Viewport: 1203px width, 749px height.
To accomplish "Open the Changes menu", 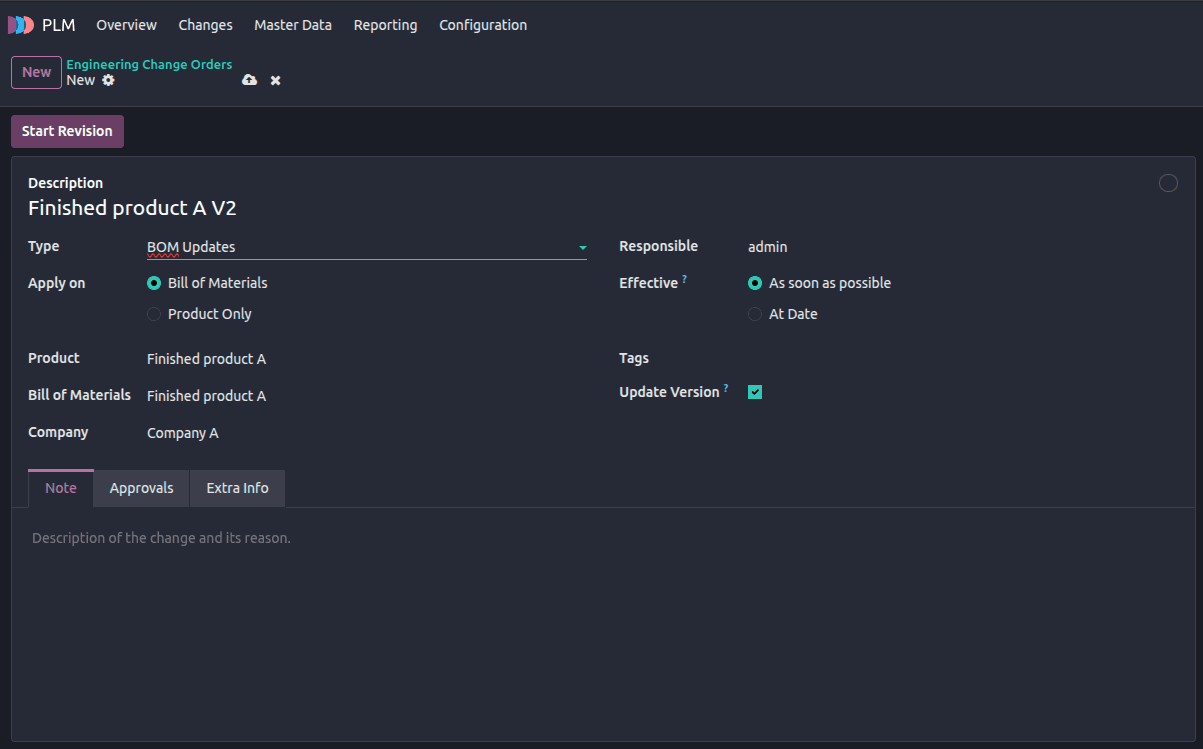I will click(205, 25).
